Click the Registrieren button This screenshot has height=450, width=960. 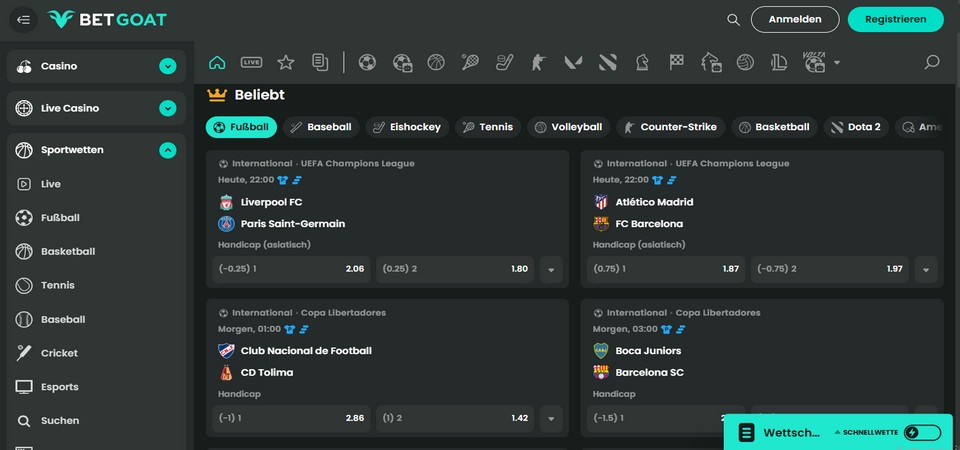[896, 20]
